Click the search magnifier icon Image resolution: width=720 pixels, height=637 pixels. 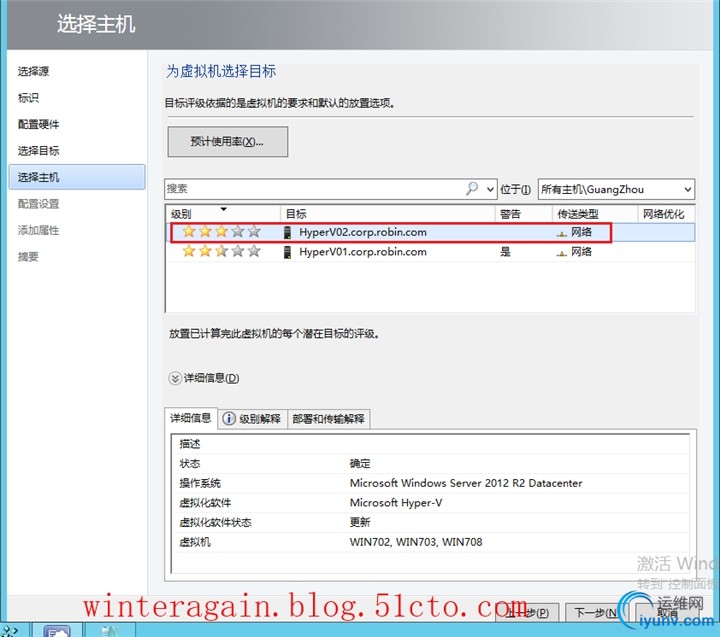coord(472,188)
